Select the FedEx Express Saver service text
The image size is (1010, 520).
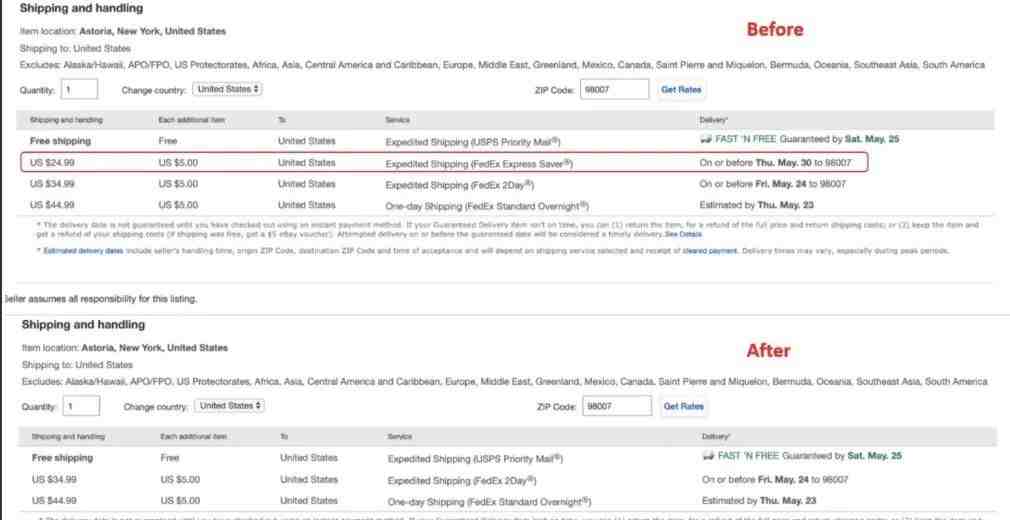click(479, 164)
